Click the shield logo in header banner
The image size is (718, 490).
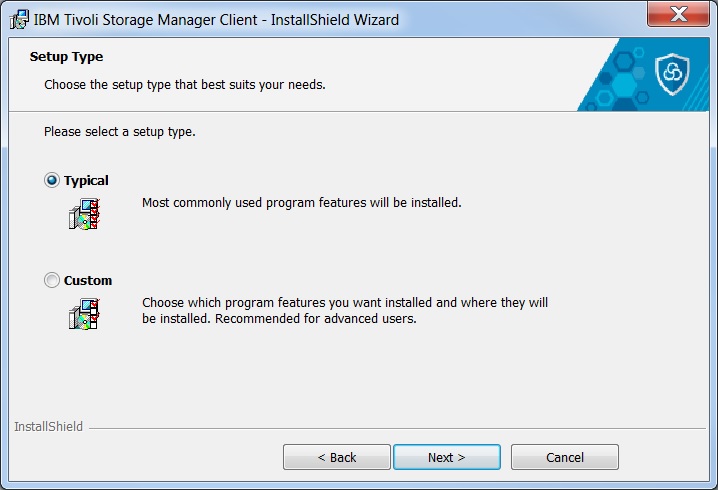coord(672,73)
